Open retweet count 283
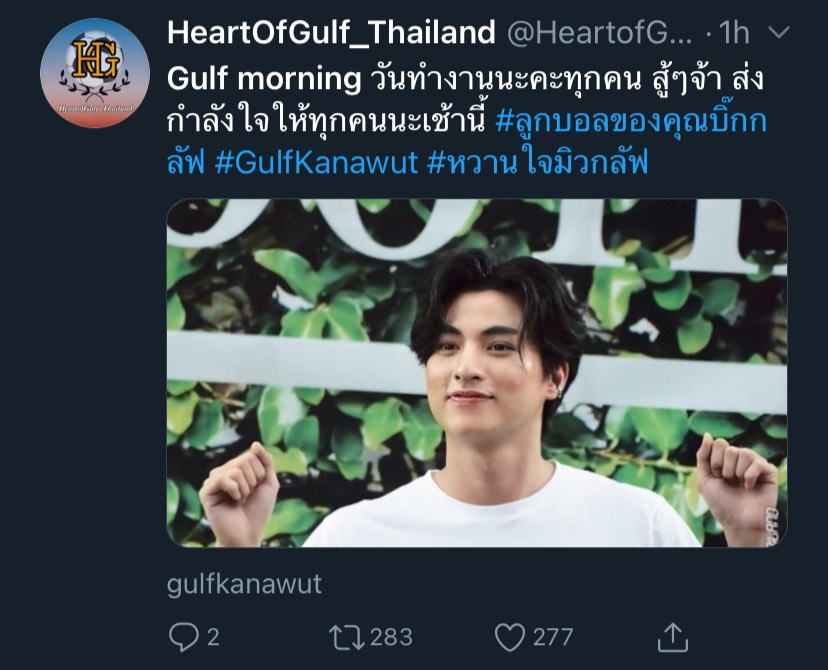The image size is (828, 670). point(391,637)
